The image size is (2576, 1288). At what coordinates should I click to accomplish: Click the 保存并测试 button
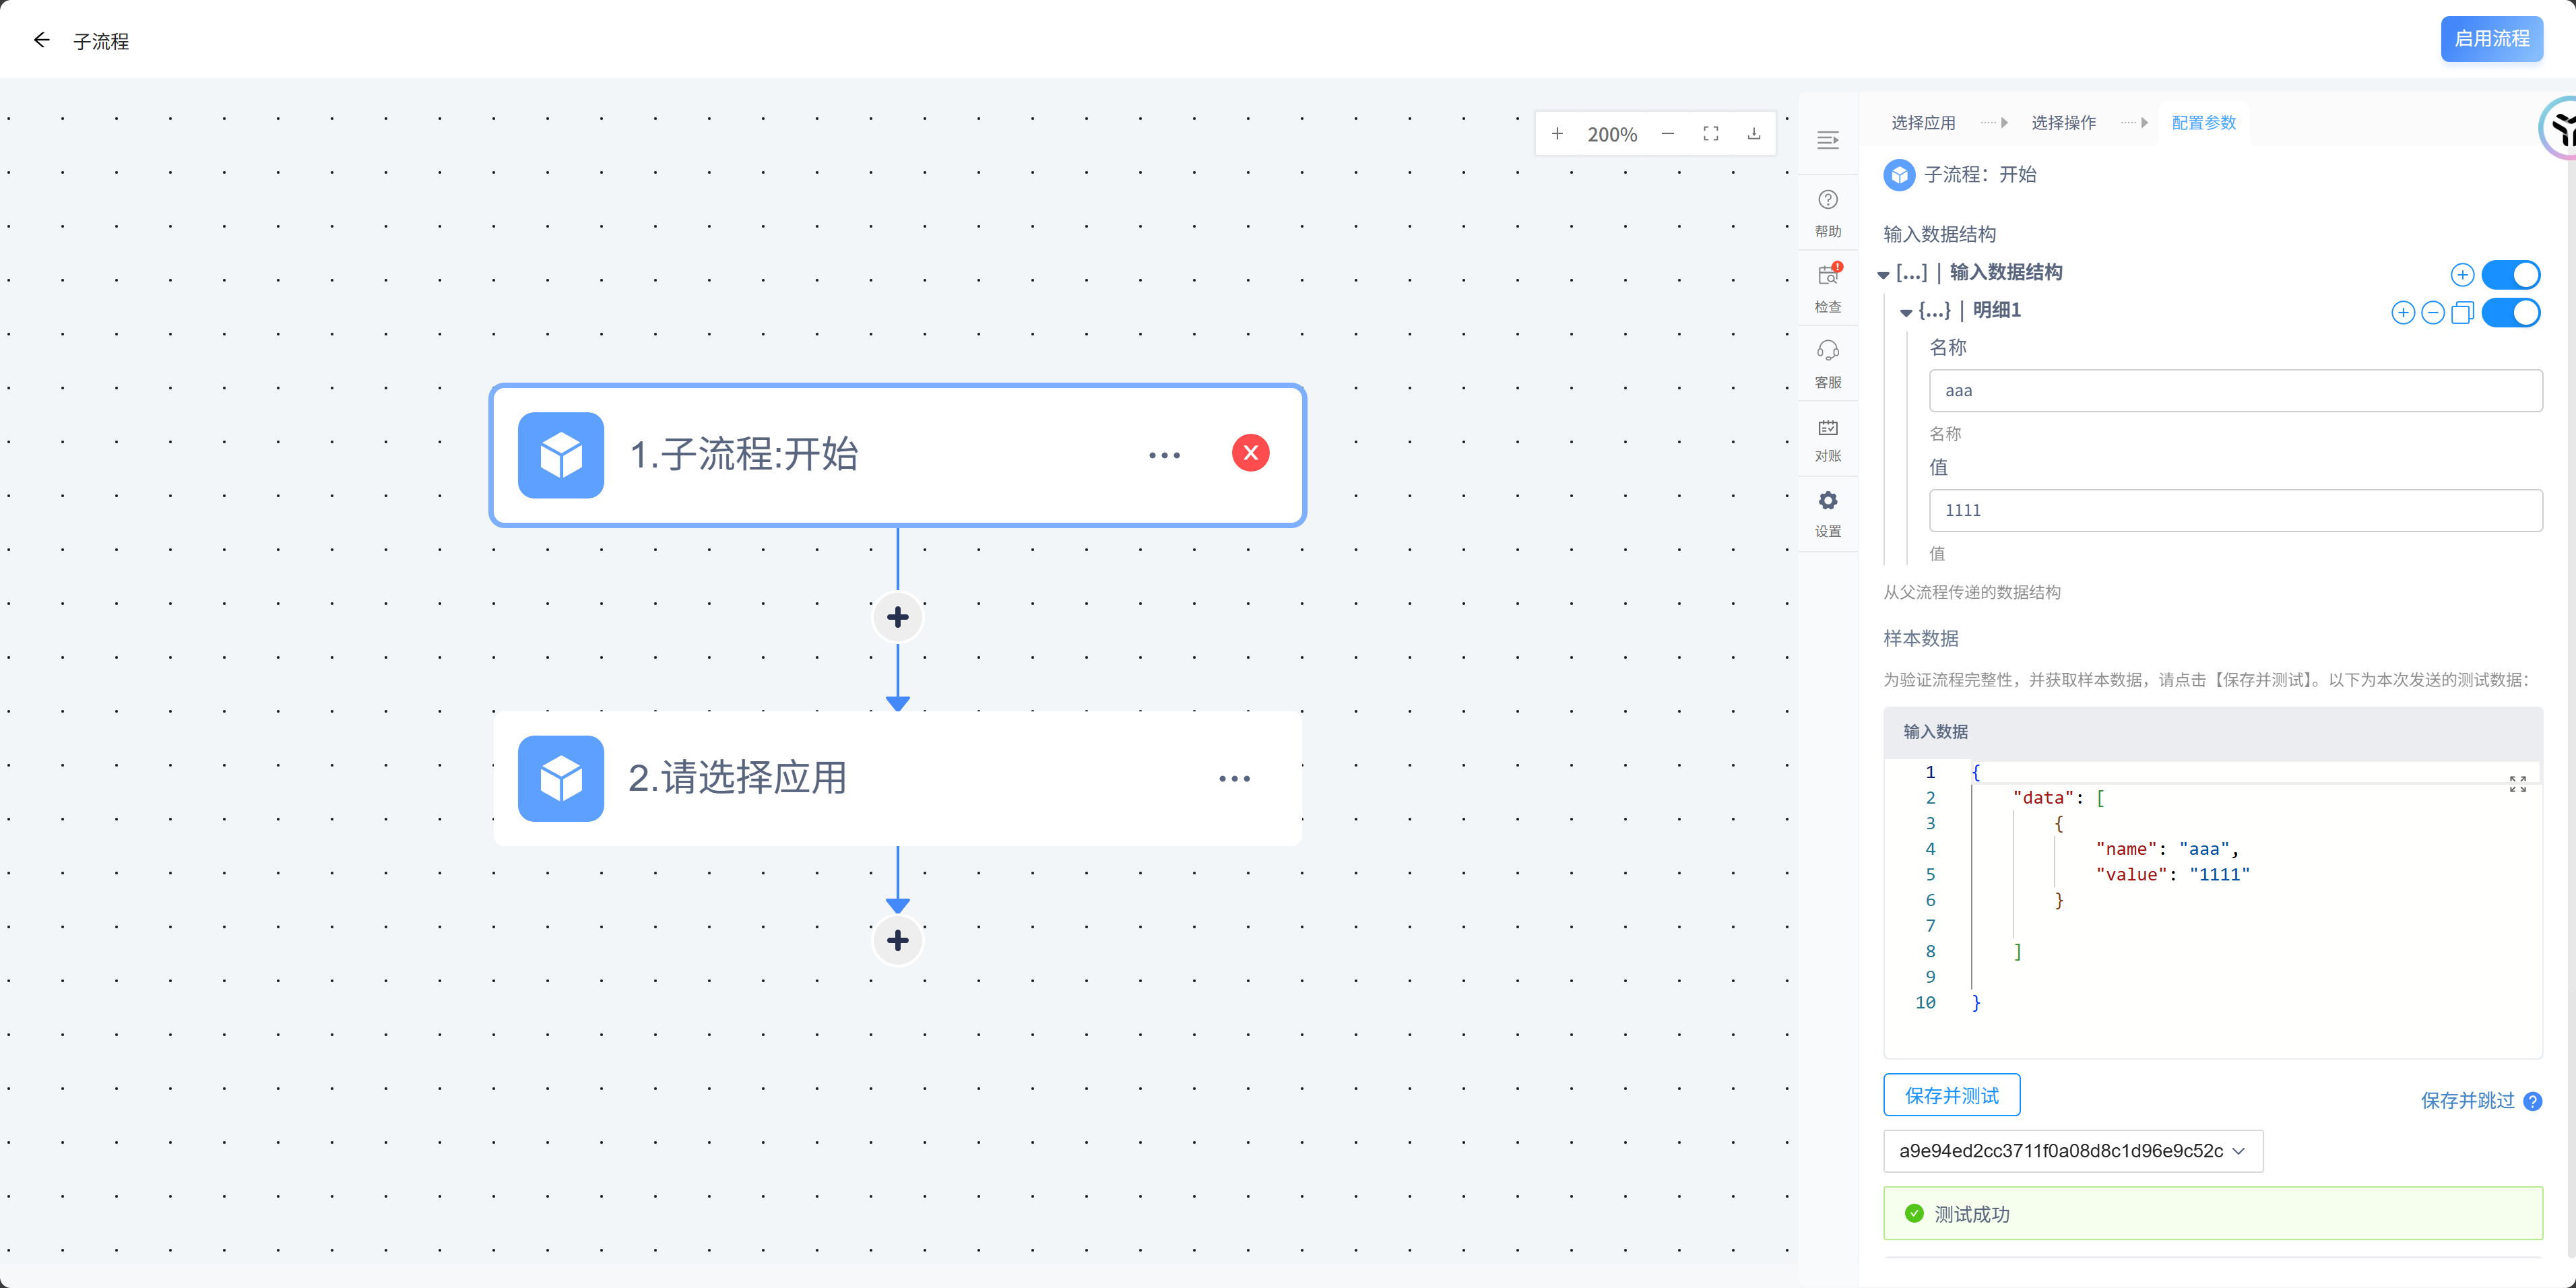click(1951, 1095)
